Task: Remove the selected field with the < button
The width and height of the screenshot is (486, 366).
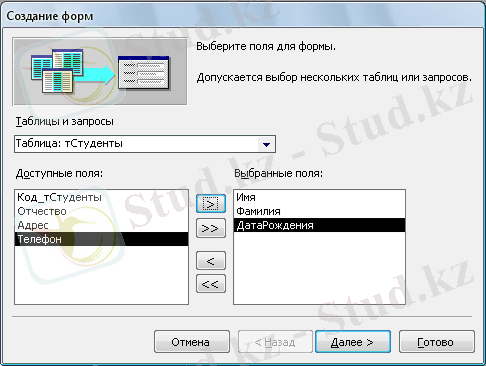Action: (x=211, y=261)
